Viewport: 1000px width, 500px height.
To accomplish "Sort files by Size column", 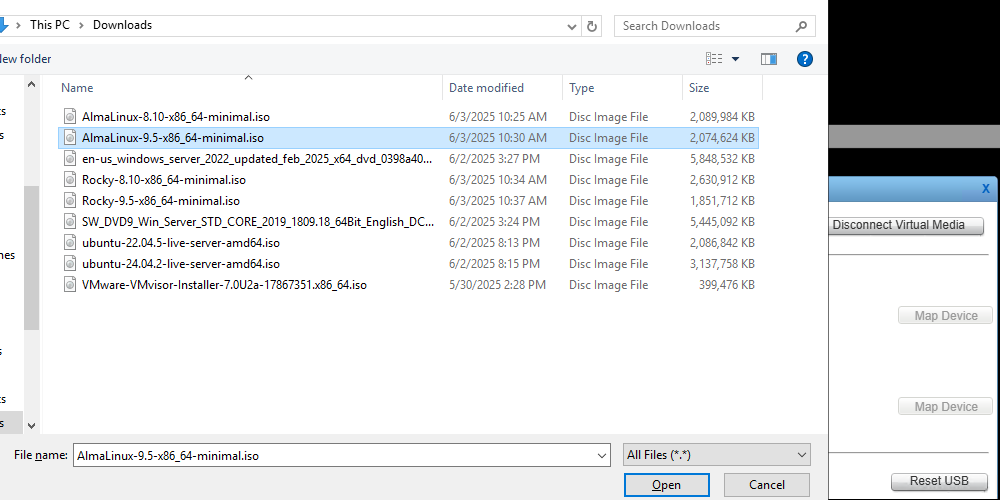I will (x=699, y=88).
